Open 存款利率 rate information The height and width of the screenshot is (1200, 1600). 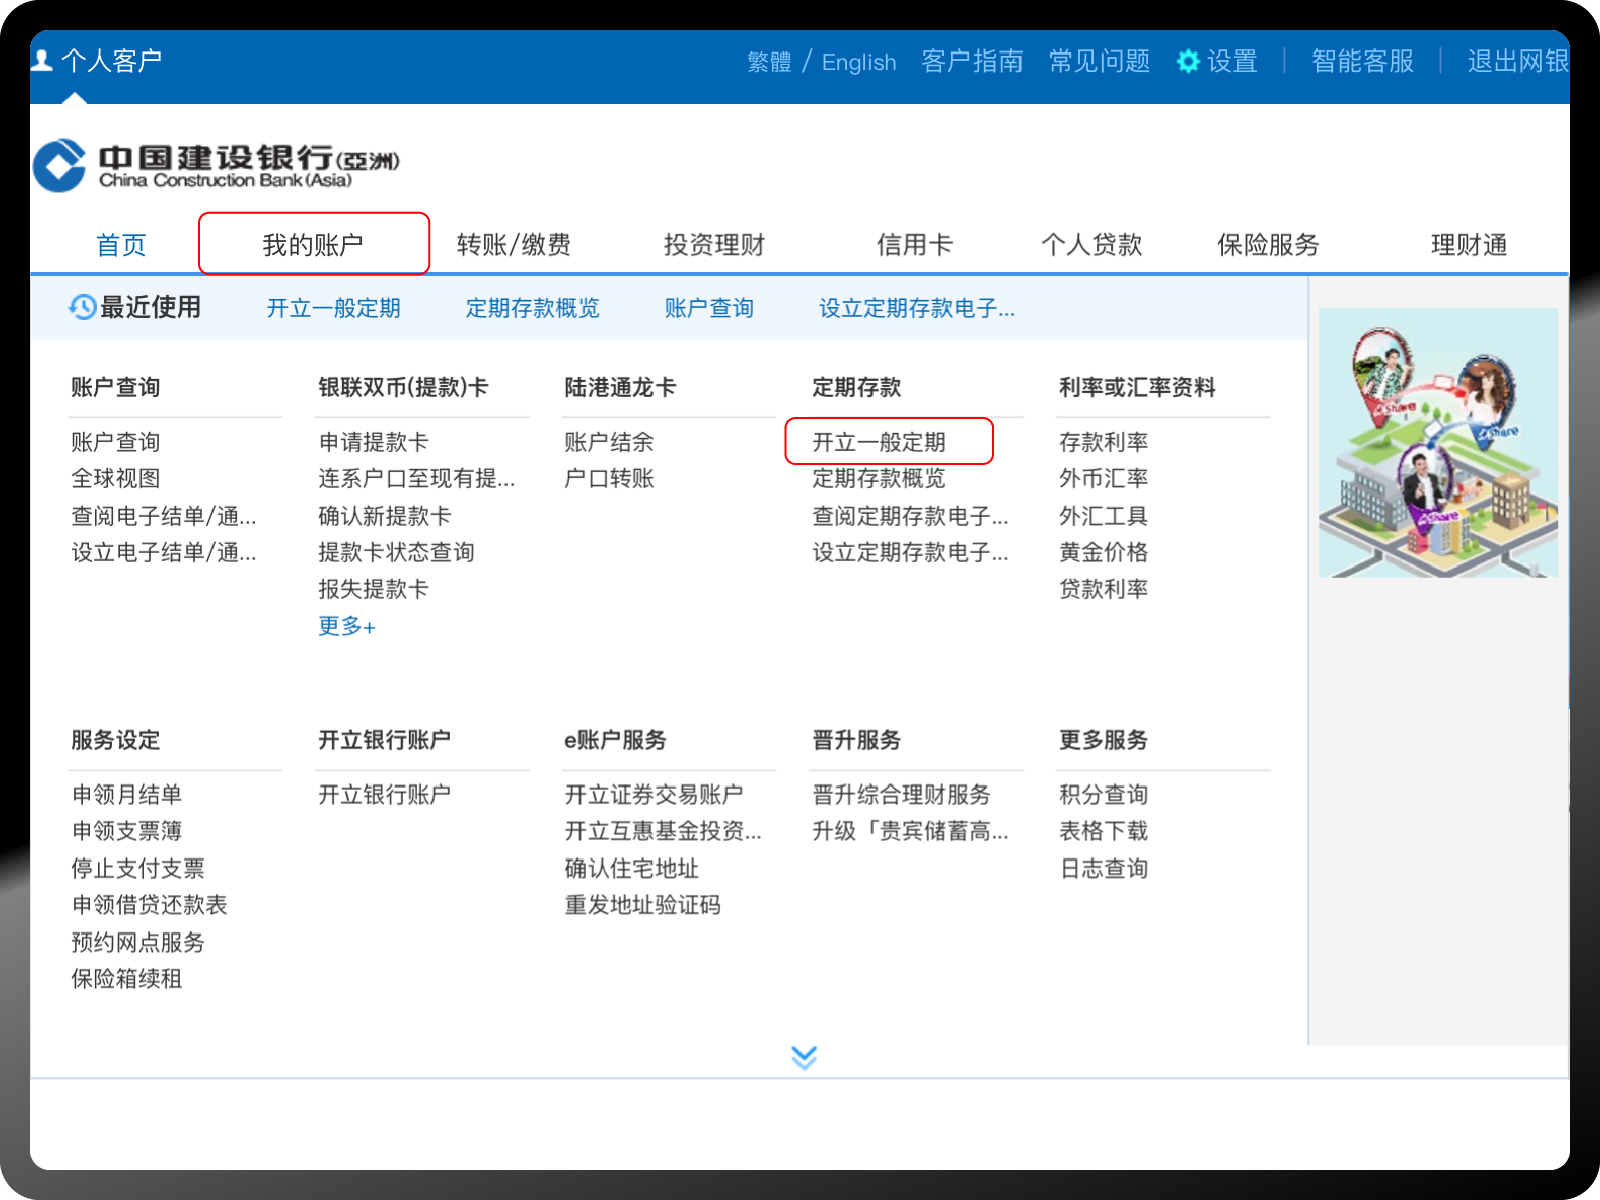pyautogui.click(x=1103, y=442)
